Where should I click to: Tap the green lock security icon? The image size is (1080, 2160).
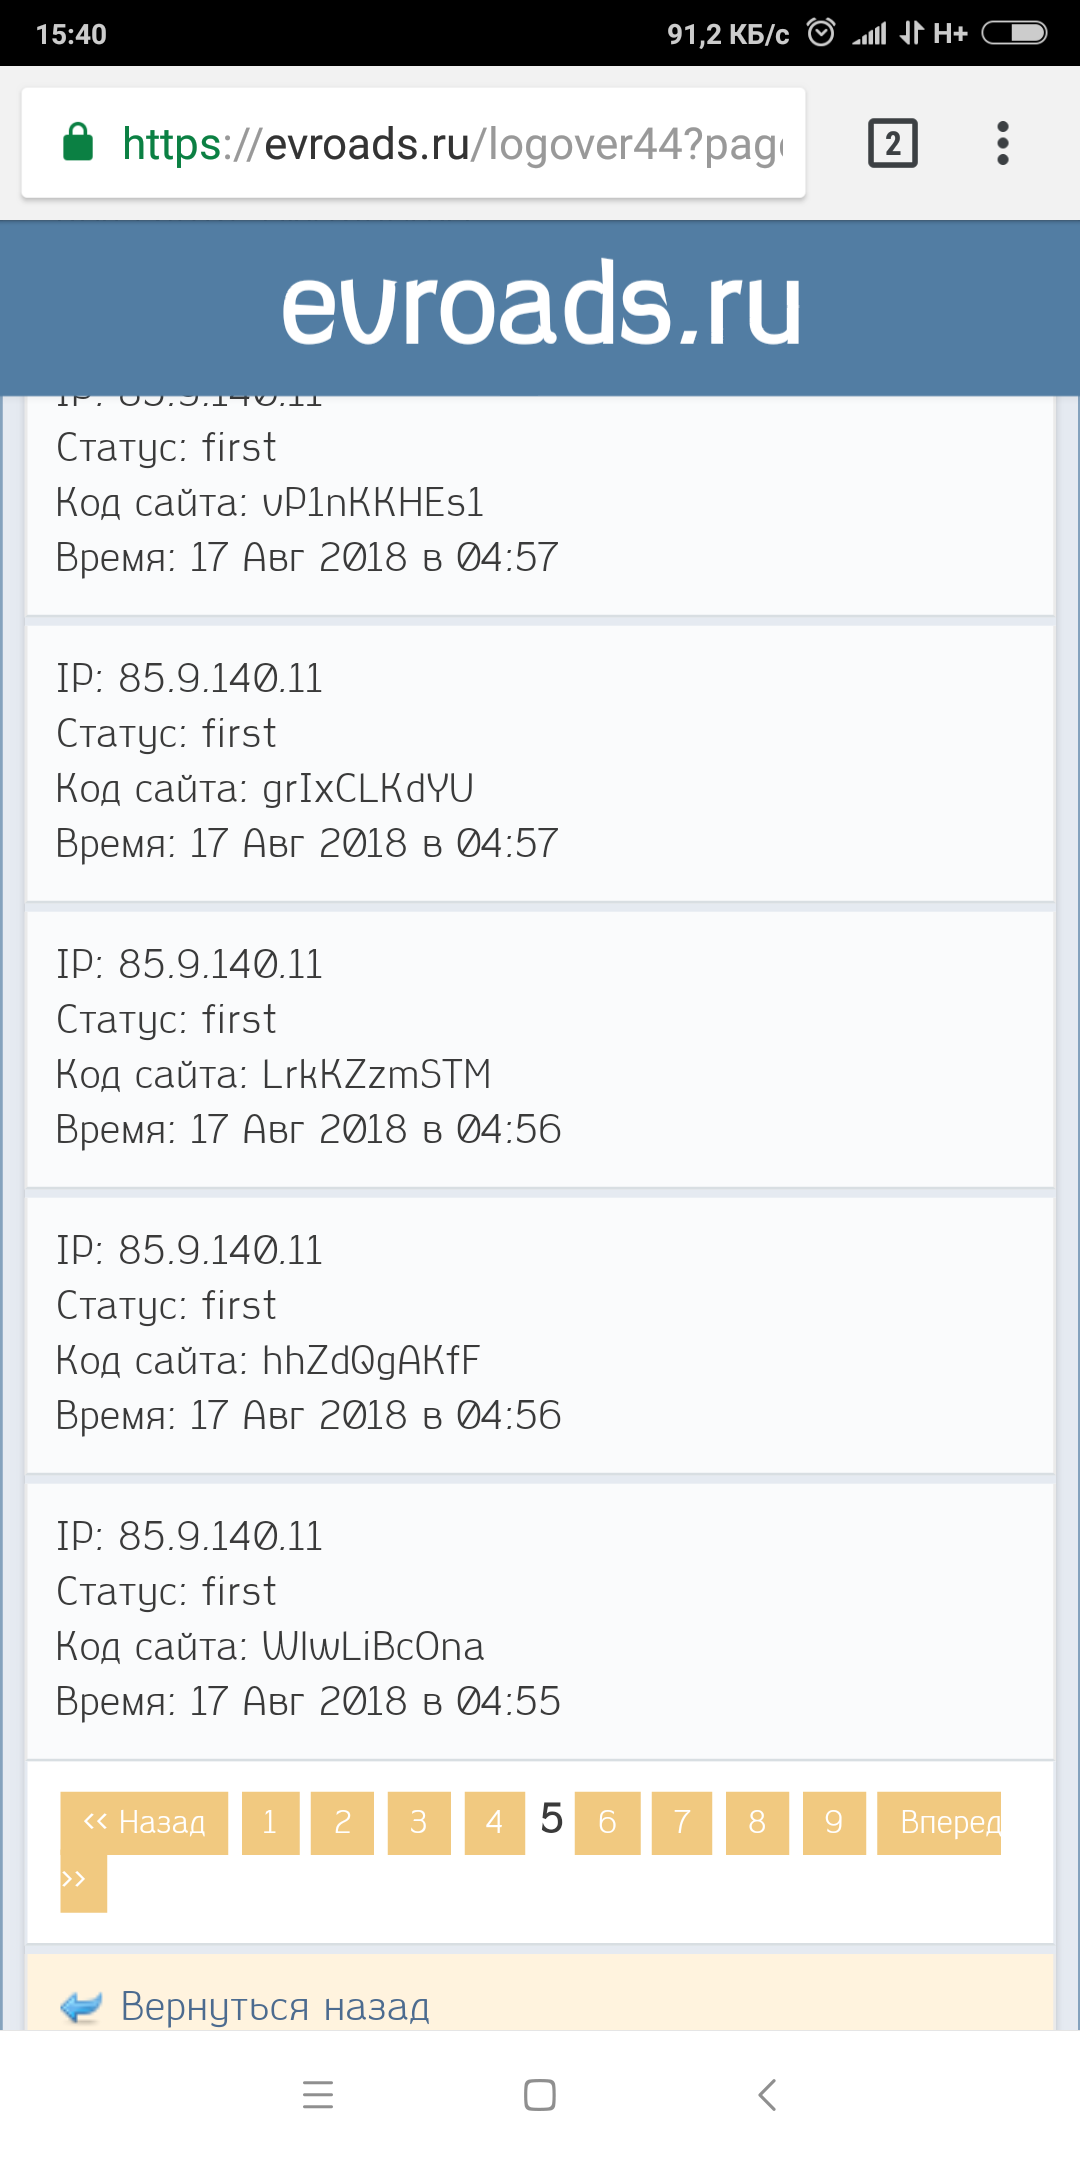[x=78, y=143]
